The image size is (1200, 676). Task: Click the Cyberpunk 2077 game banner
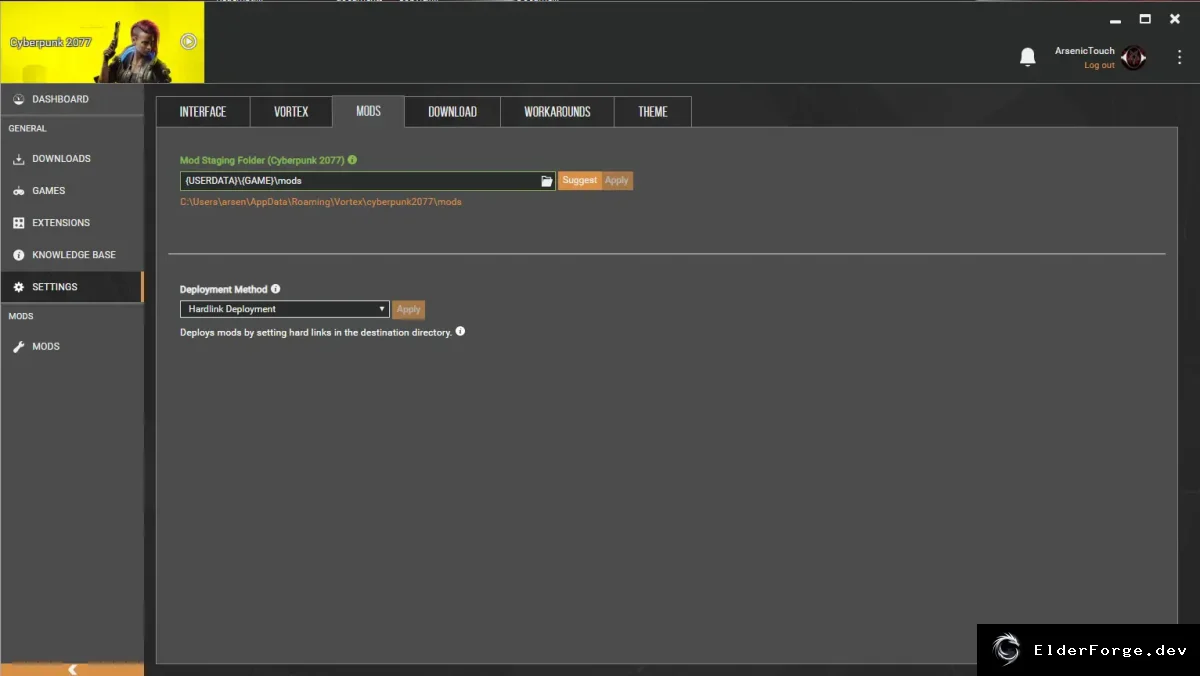(x=102, y=42)
